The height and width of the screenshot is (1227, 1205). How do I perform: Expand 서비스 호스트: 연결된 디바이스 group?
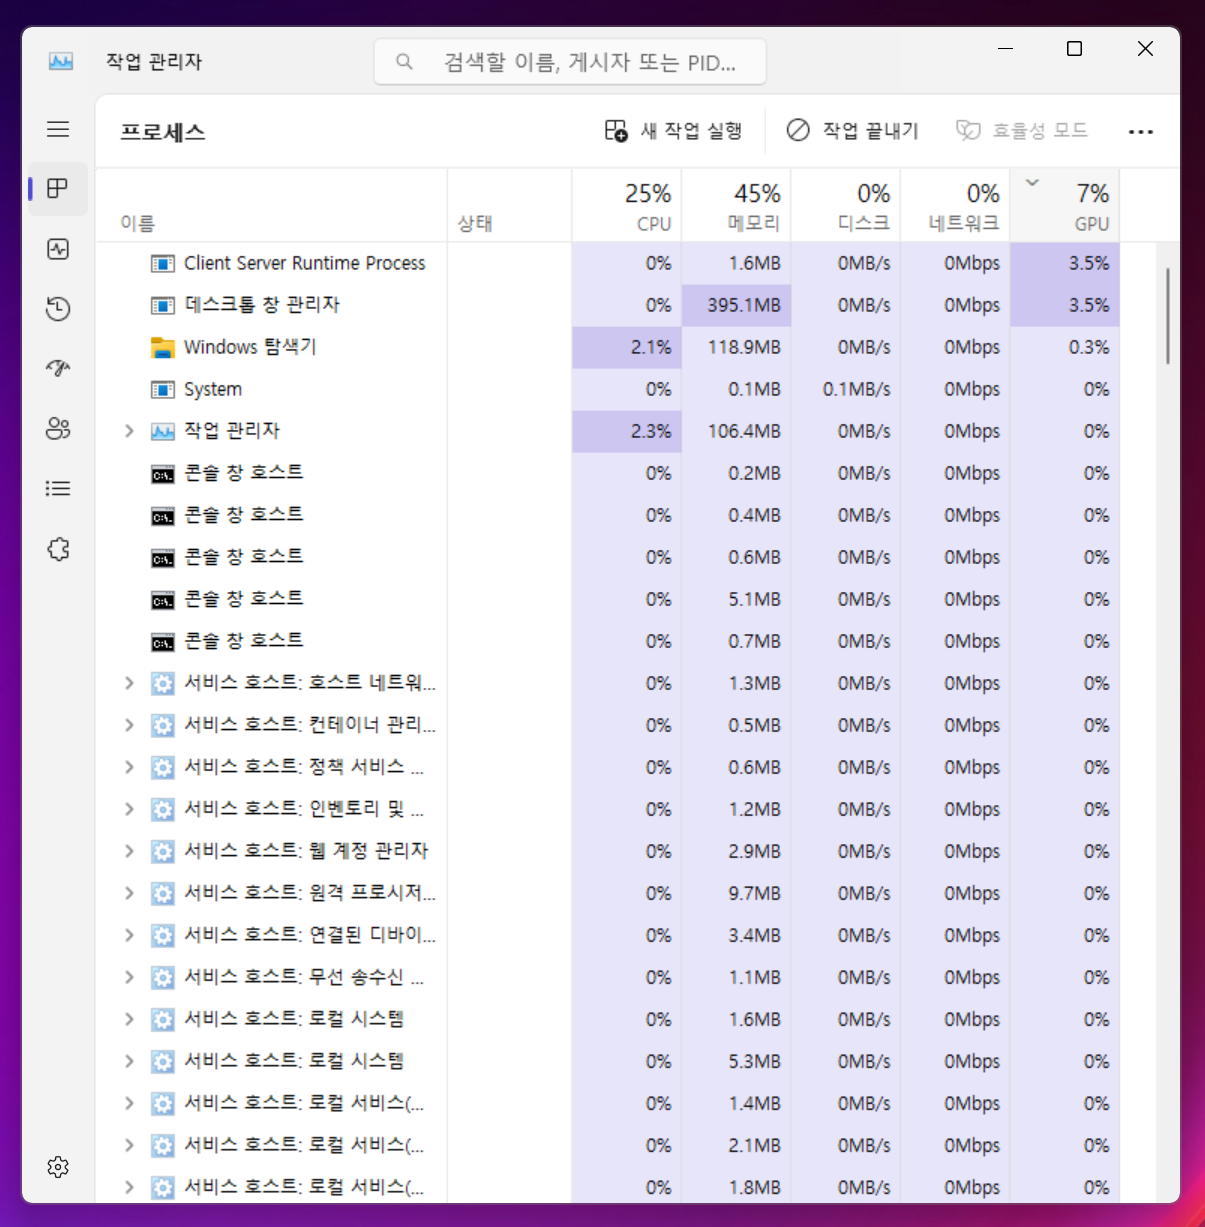[x=129, y=935]
